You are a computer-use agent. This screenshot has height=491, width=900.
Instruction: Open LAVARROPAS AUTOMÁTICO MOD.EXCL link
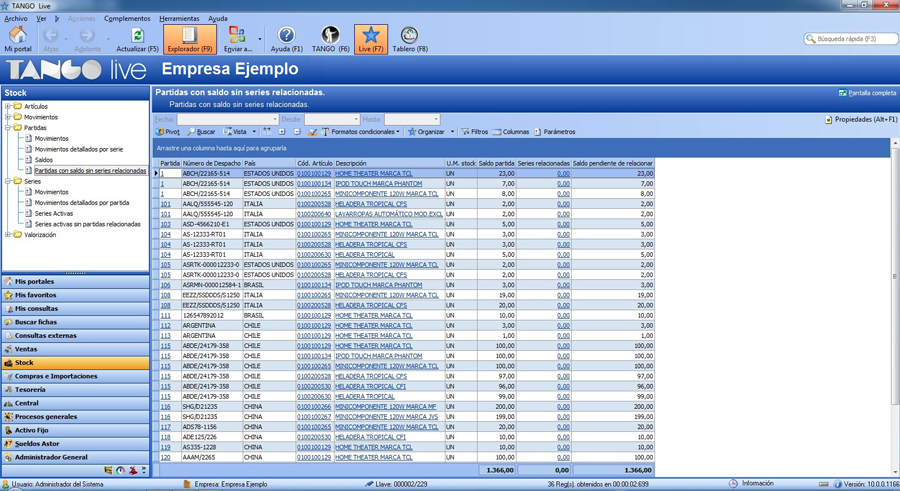[x=389, y=214]
